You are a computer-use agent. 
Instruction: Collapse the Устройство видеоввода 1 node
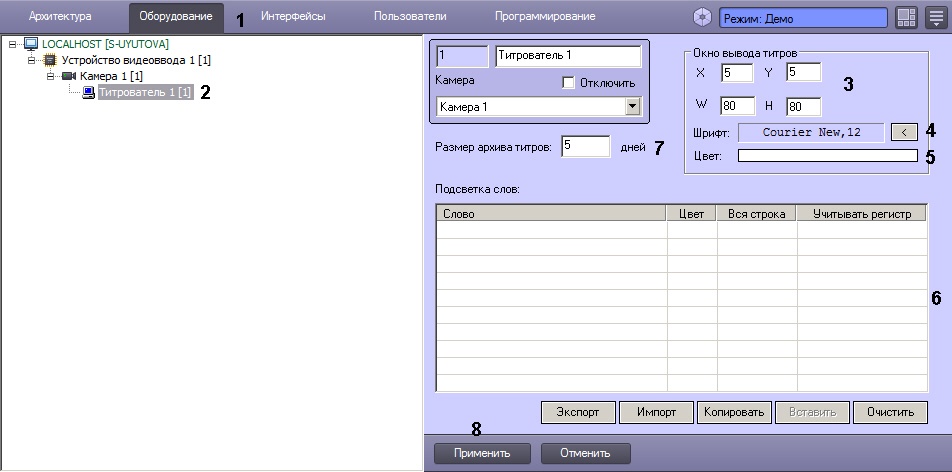coord(31,60)
